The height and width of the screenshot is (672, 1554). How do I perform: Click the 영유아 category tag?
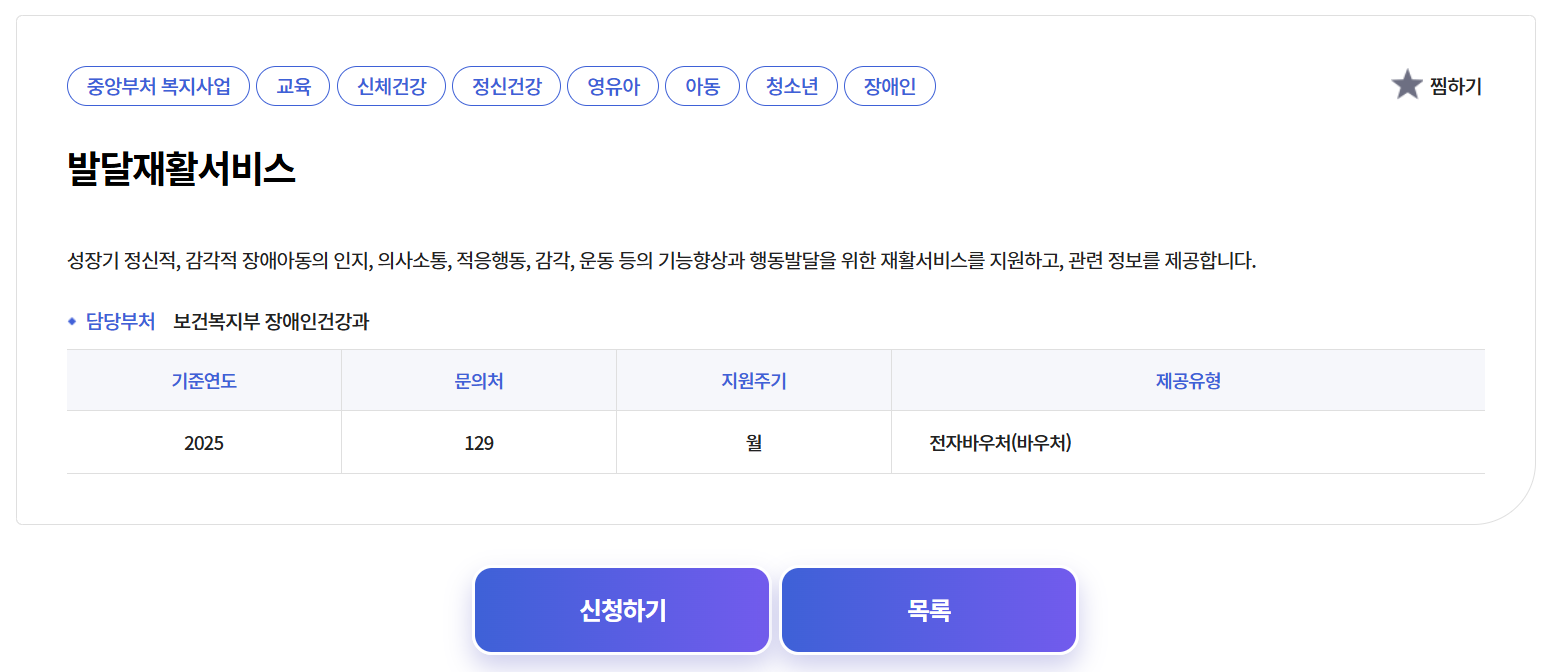pos(613,86)
